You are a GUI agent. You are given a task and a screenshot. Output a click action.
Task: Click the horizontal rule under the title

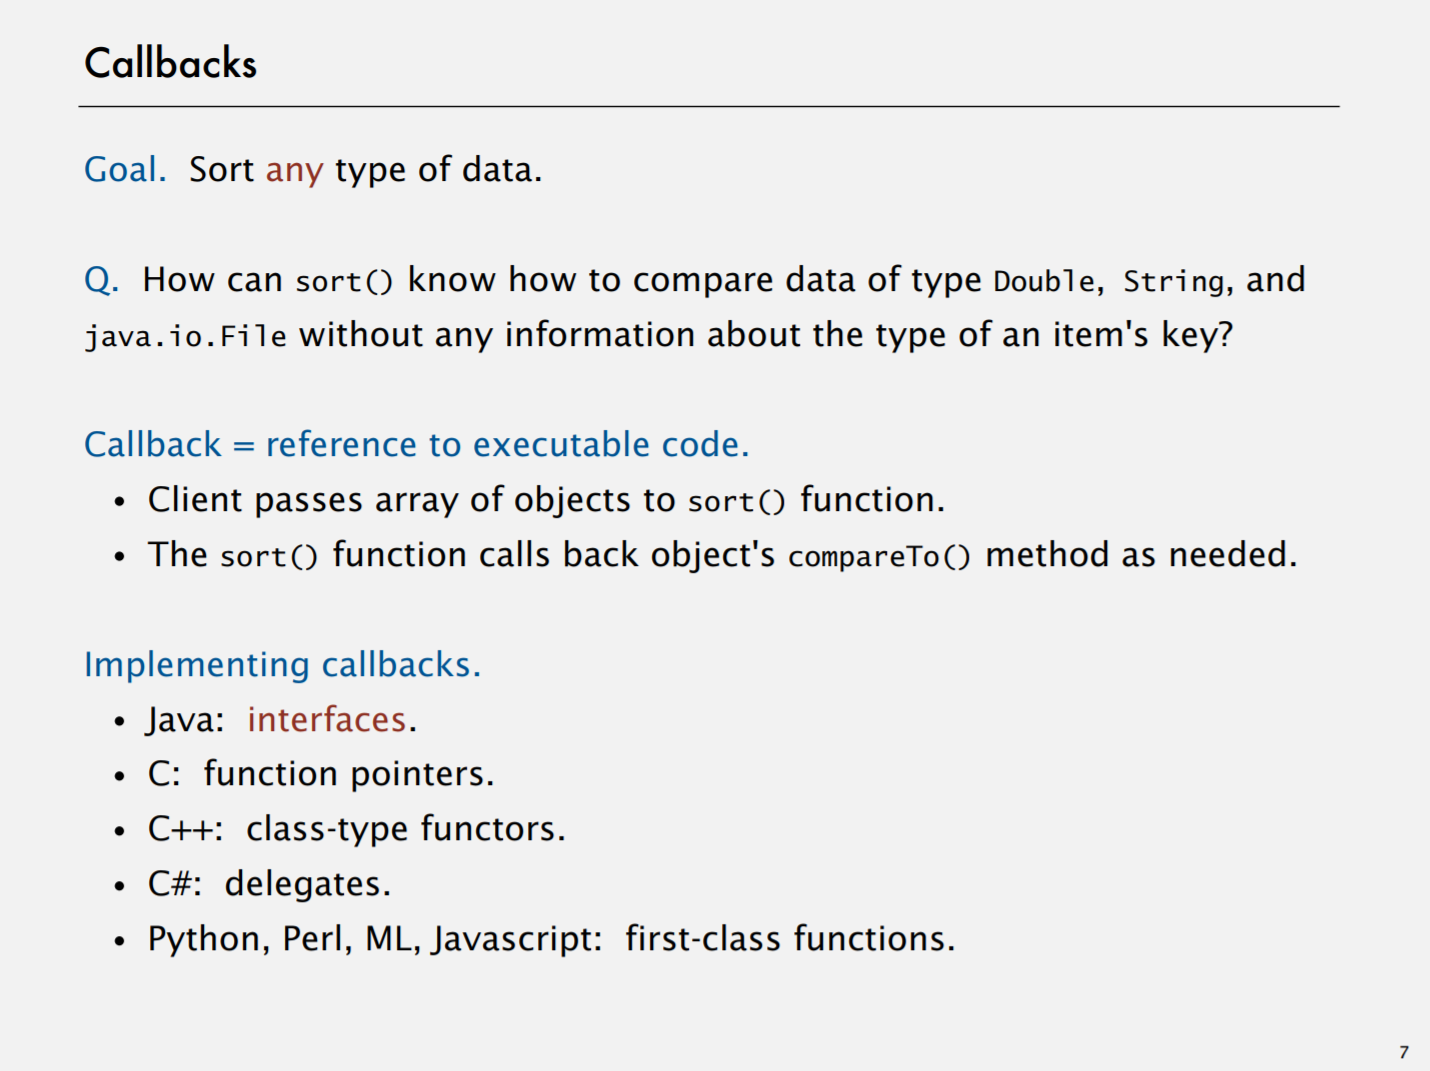click(708, 106)
